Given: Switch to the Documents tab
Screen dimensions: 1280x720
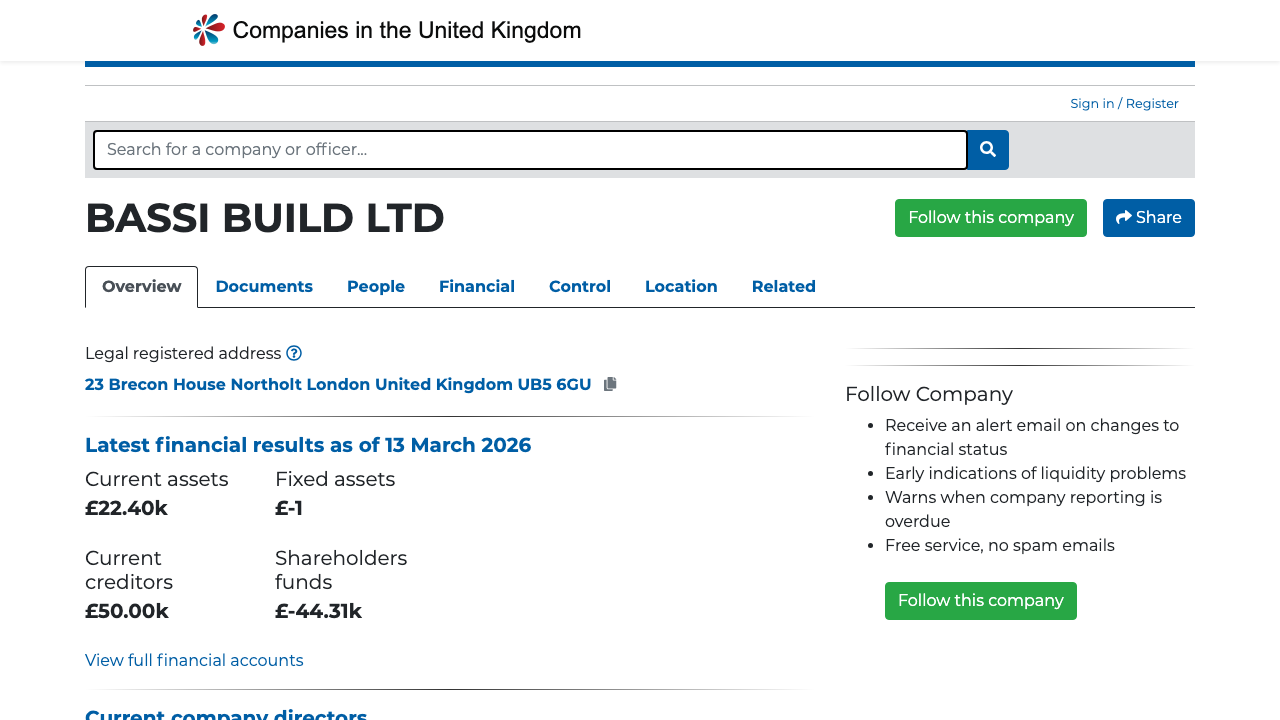Looking at the screenshot, I should coord(264,286).
